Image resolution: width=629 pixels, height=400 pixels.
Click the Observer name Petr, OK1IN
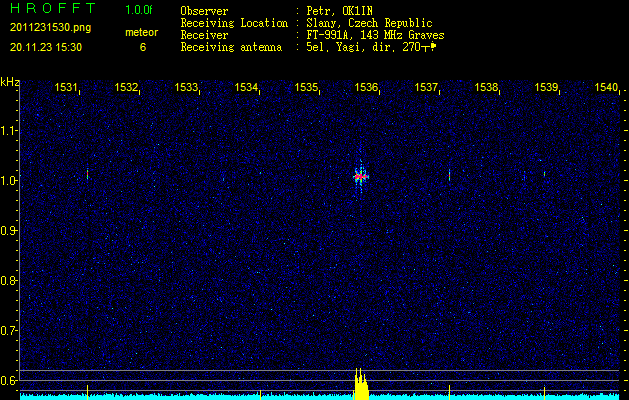pos(337,11)
